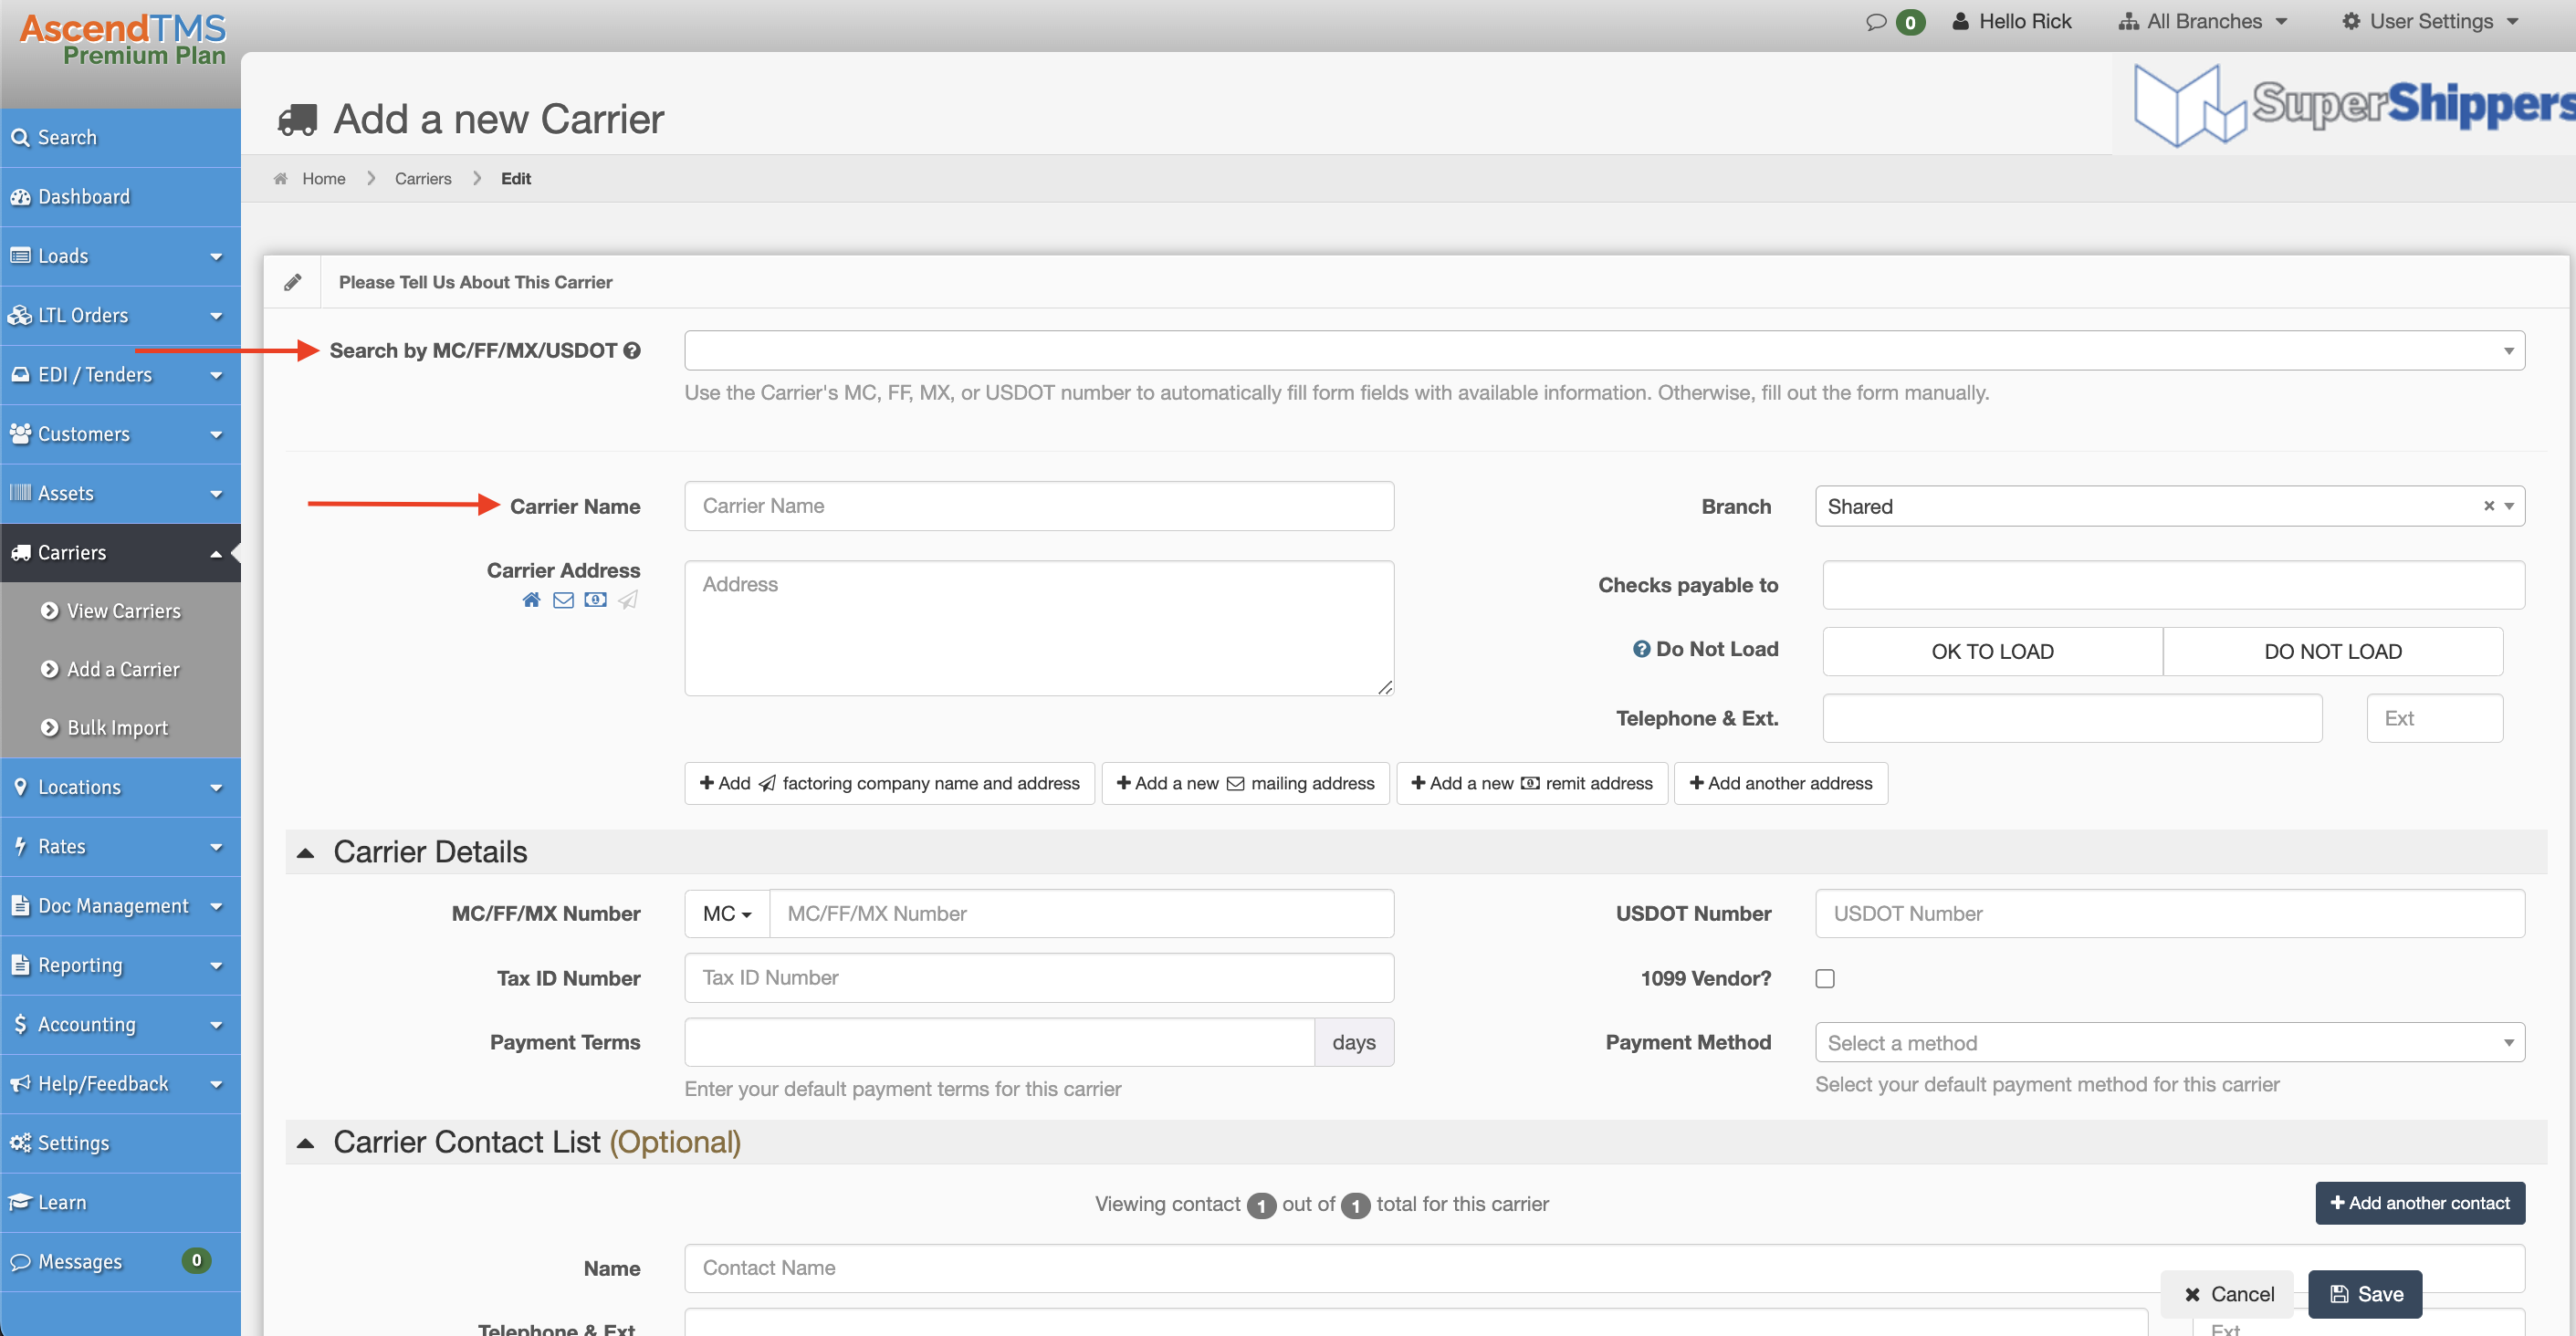Go to Carriers breadcrumb link
The image size is (2576, 1336).
pyautogui.click(x=423, y=179)
